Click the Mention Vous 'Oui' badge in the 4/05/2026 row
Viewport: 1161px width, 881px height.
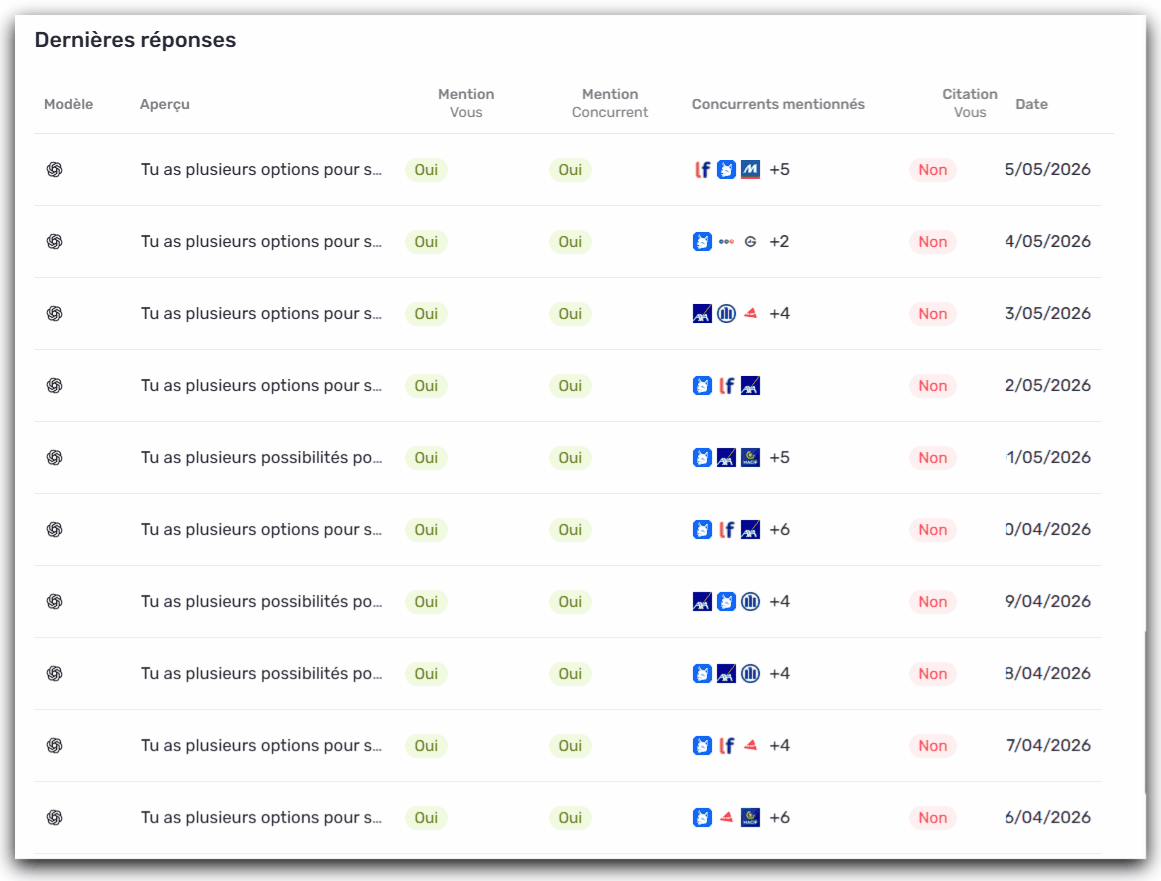(426, 241)
